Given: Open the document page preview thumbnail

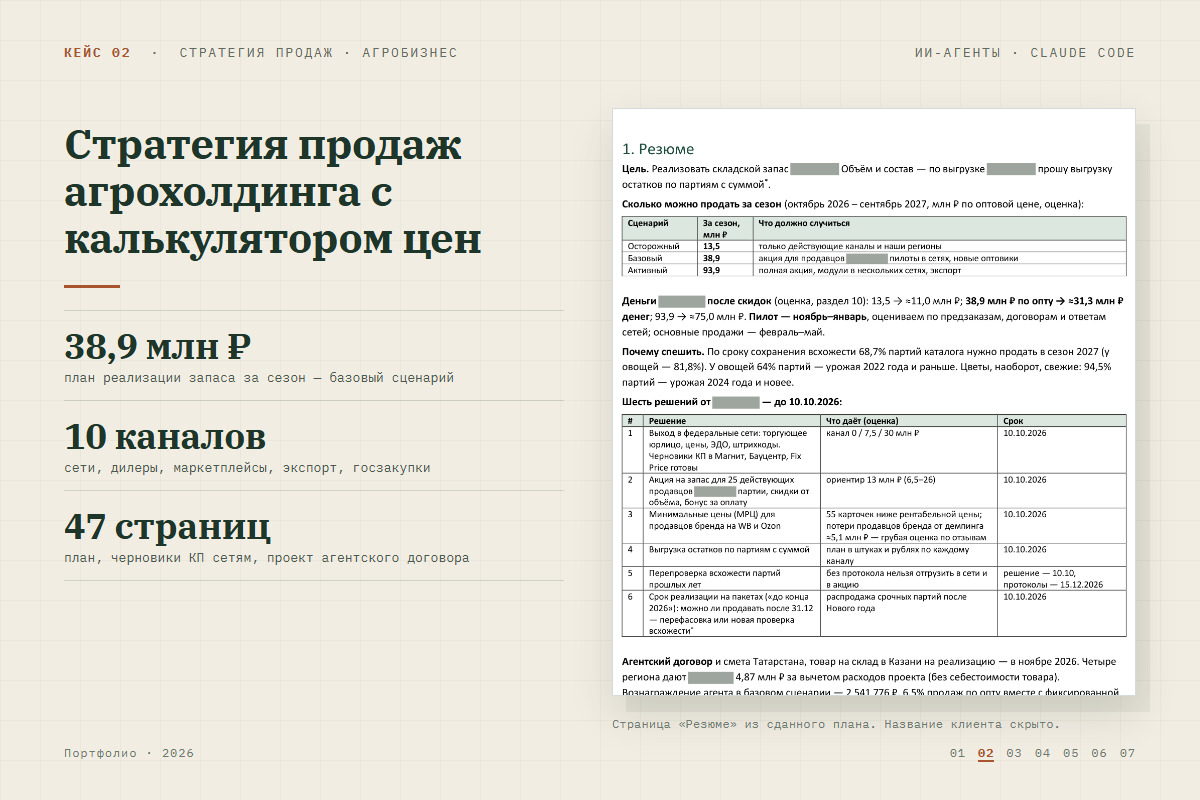Looking at the screenshot, I should coord(874,401).
